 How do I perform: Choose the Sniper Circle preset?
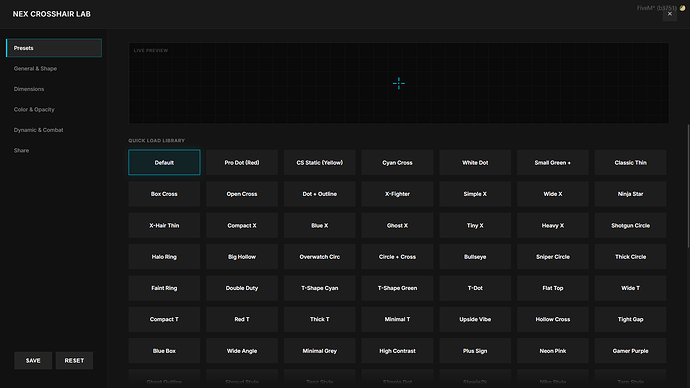coord(553,257)
